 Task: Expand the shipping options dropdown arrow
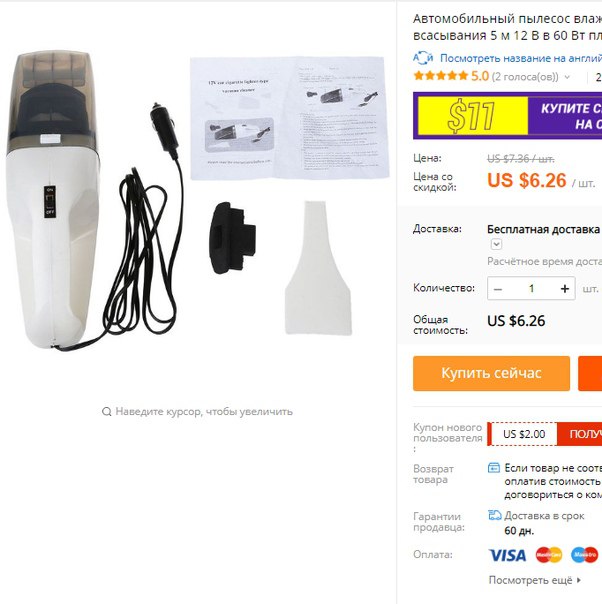click(x=496, y=244)
